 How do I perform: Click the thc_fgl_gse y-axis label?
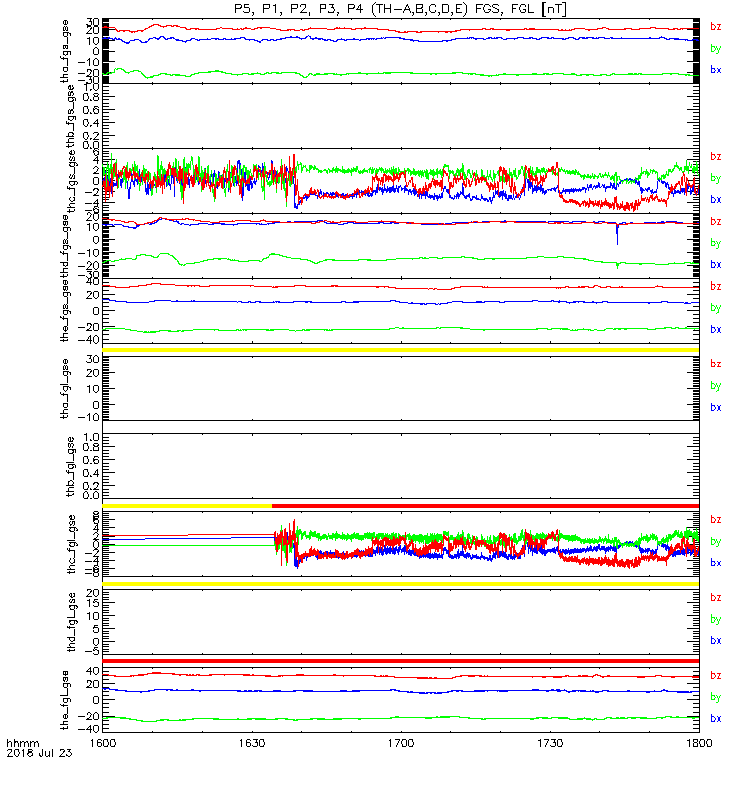(71, 544)
